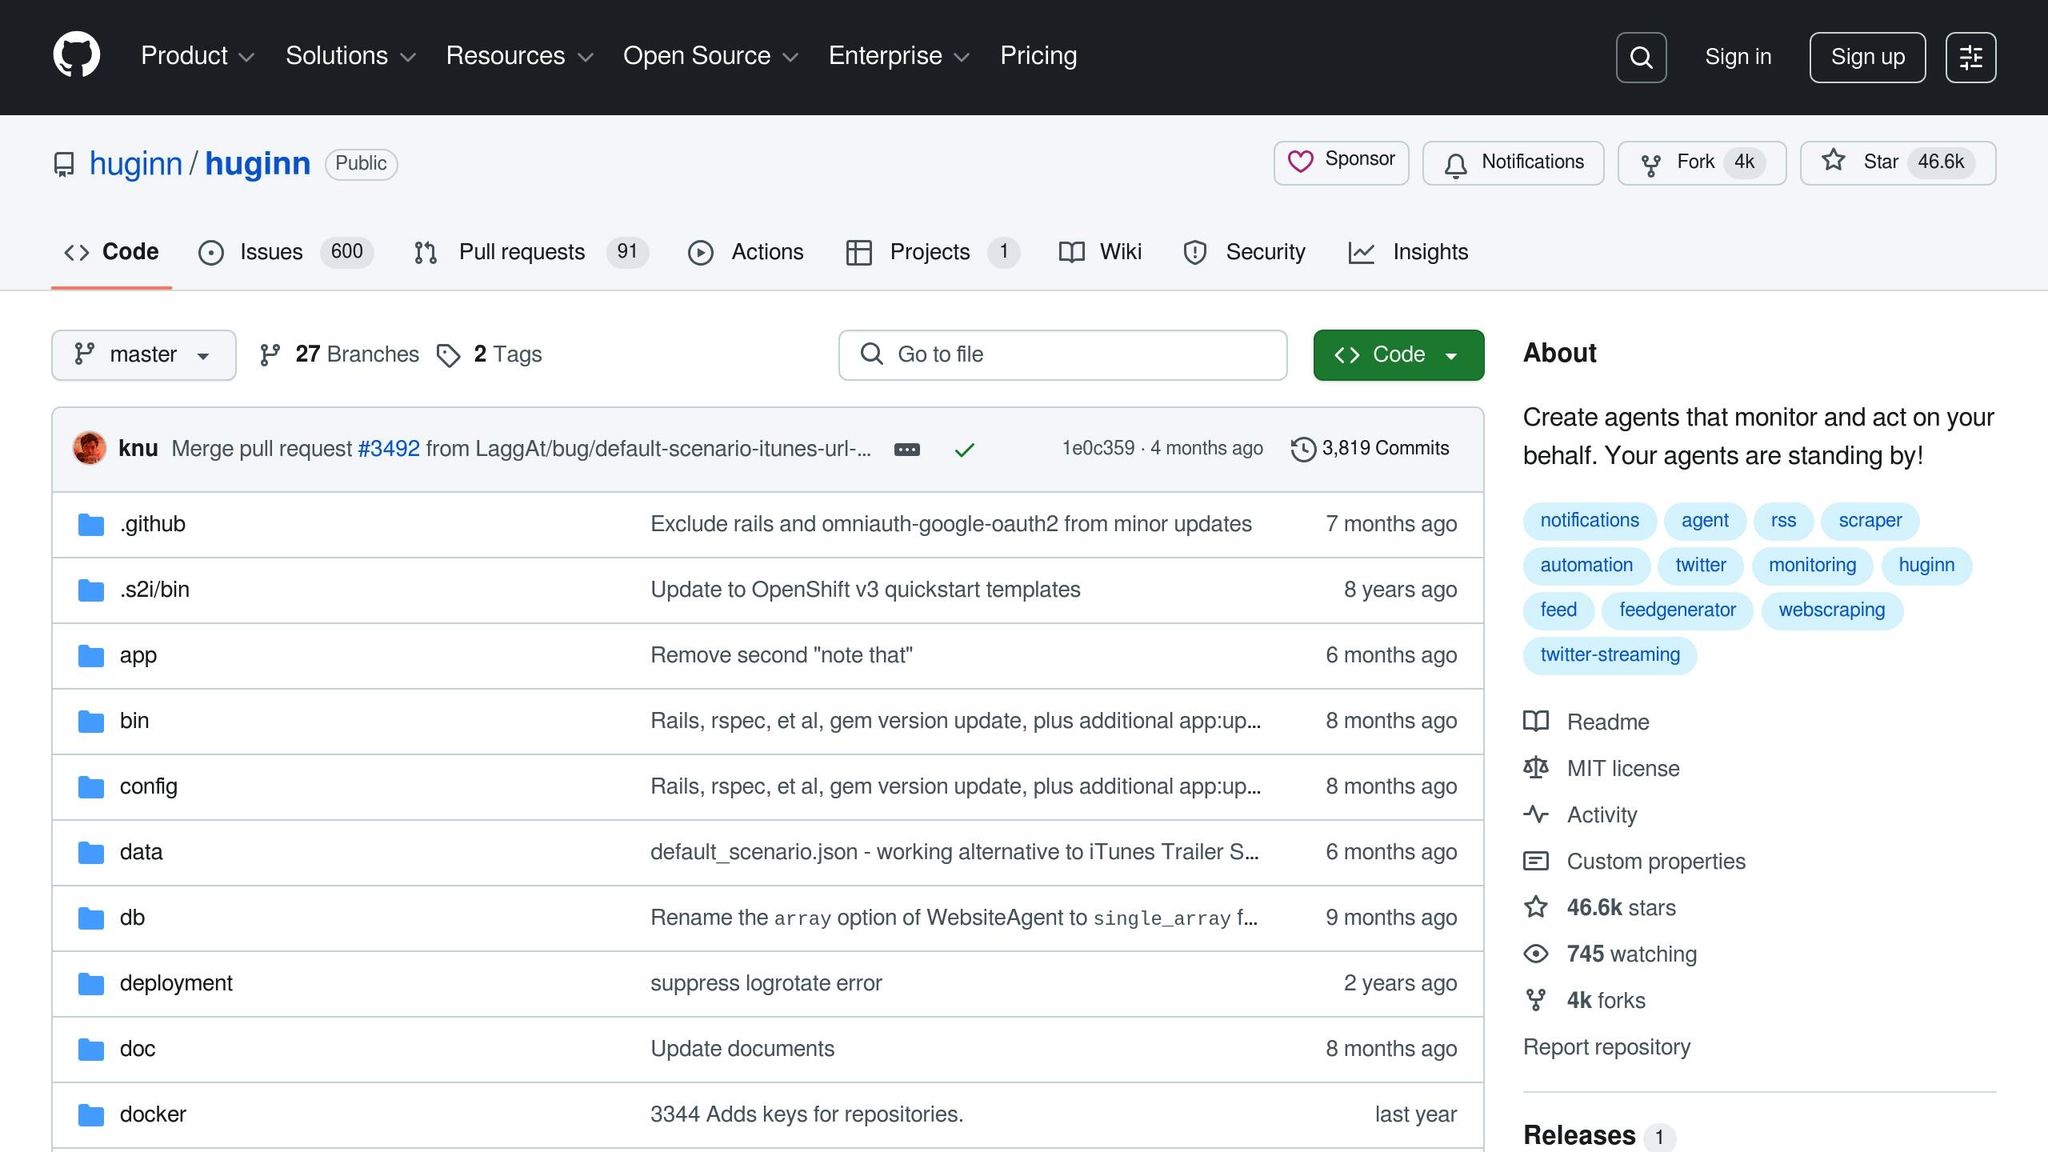Switch to the Pull requests tab
Screen dimensions: 2048x1152
pos(530,252)
